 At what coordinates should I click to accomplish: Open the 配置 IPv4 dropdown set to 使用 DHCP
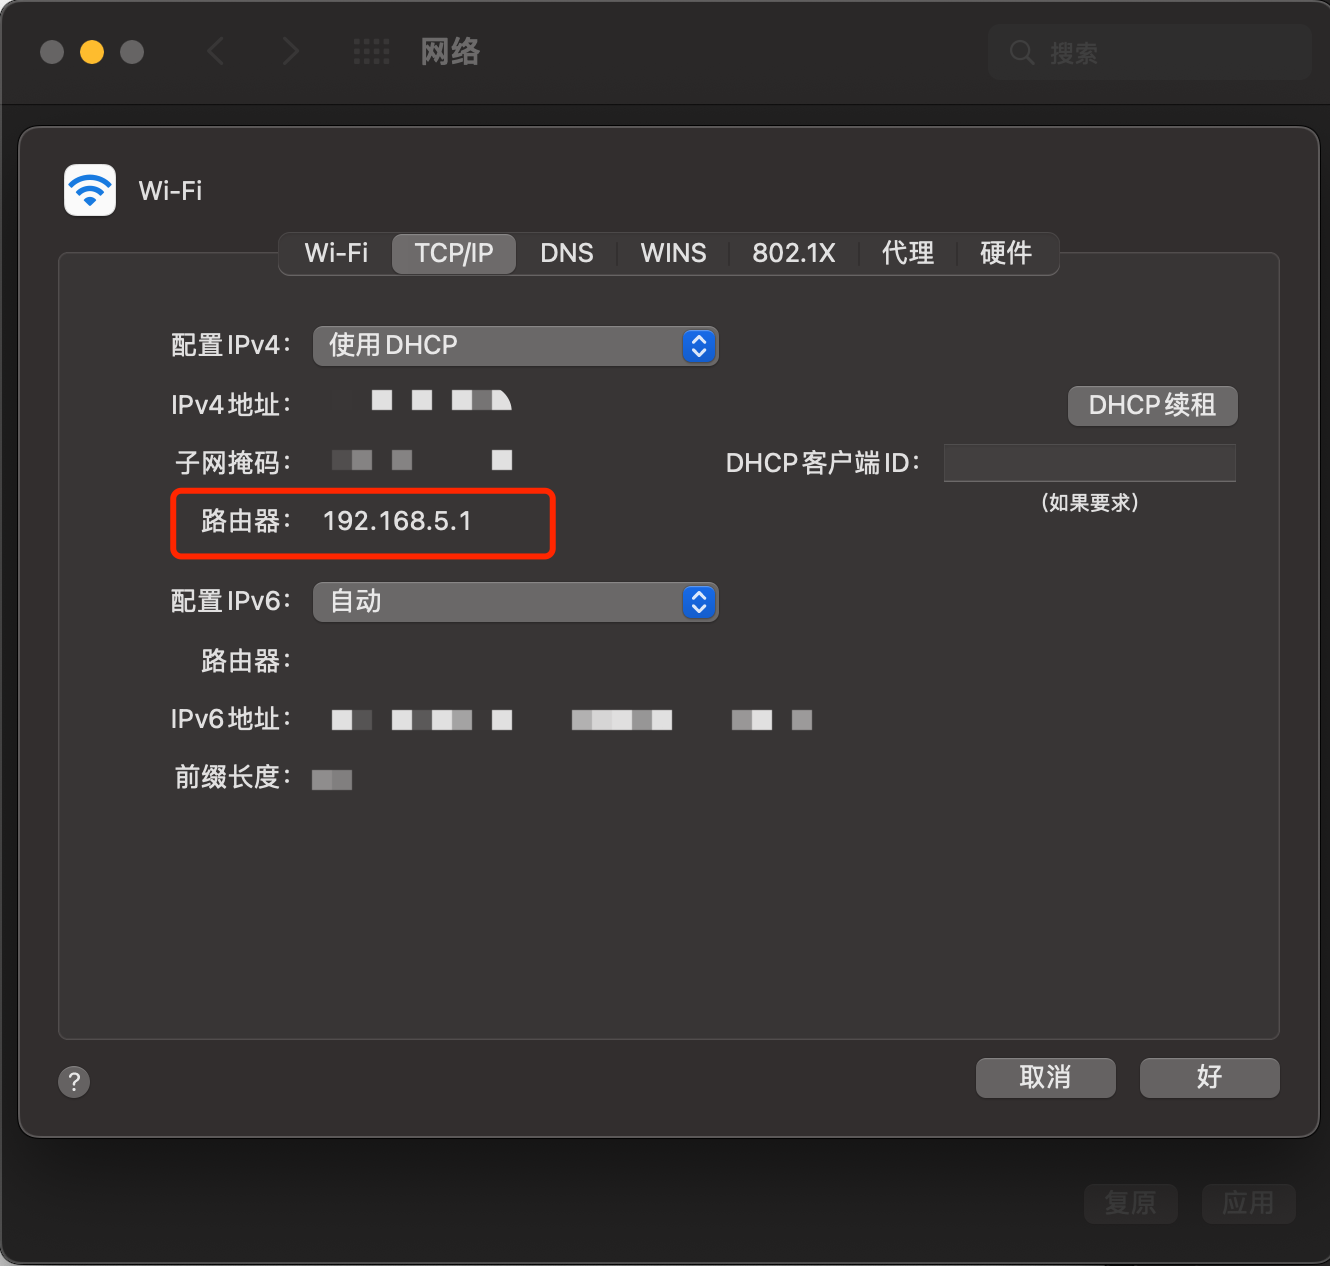516,346
